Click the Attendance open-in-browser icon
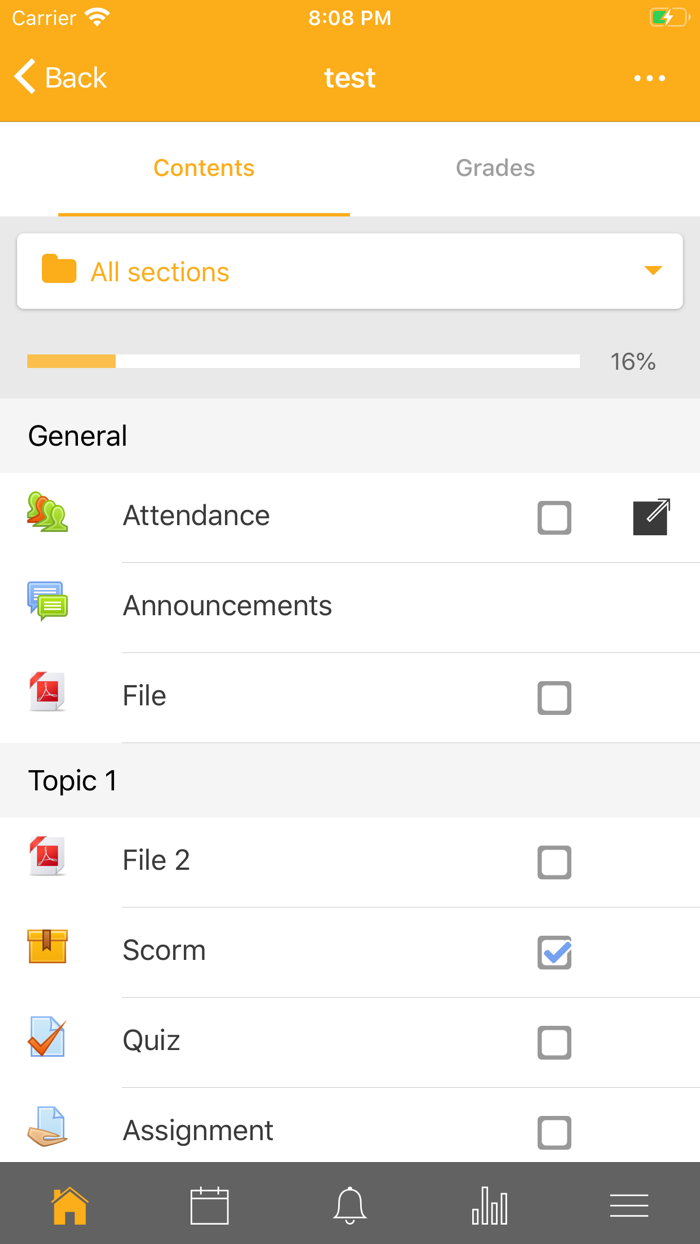Image resolution: width=700 pixels, height=1244 pixels. (x=651, y=517)
